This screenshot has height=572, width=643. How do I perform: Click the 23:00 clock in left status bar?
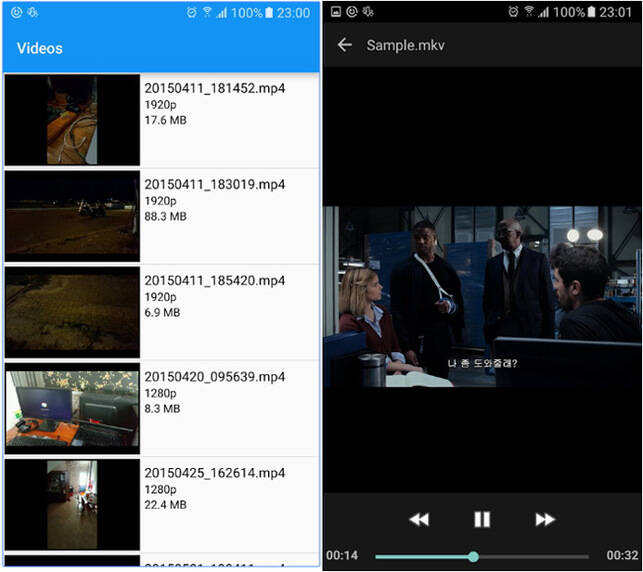pos(293,13)
